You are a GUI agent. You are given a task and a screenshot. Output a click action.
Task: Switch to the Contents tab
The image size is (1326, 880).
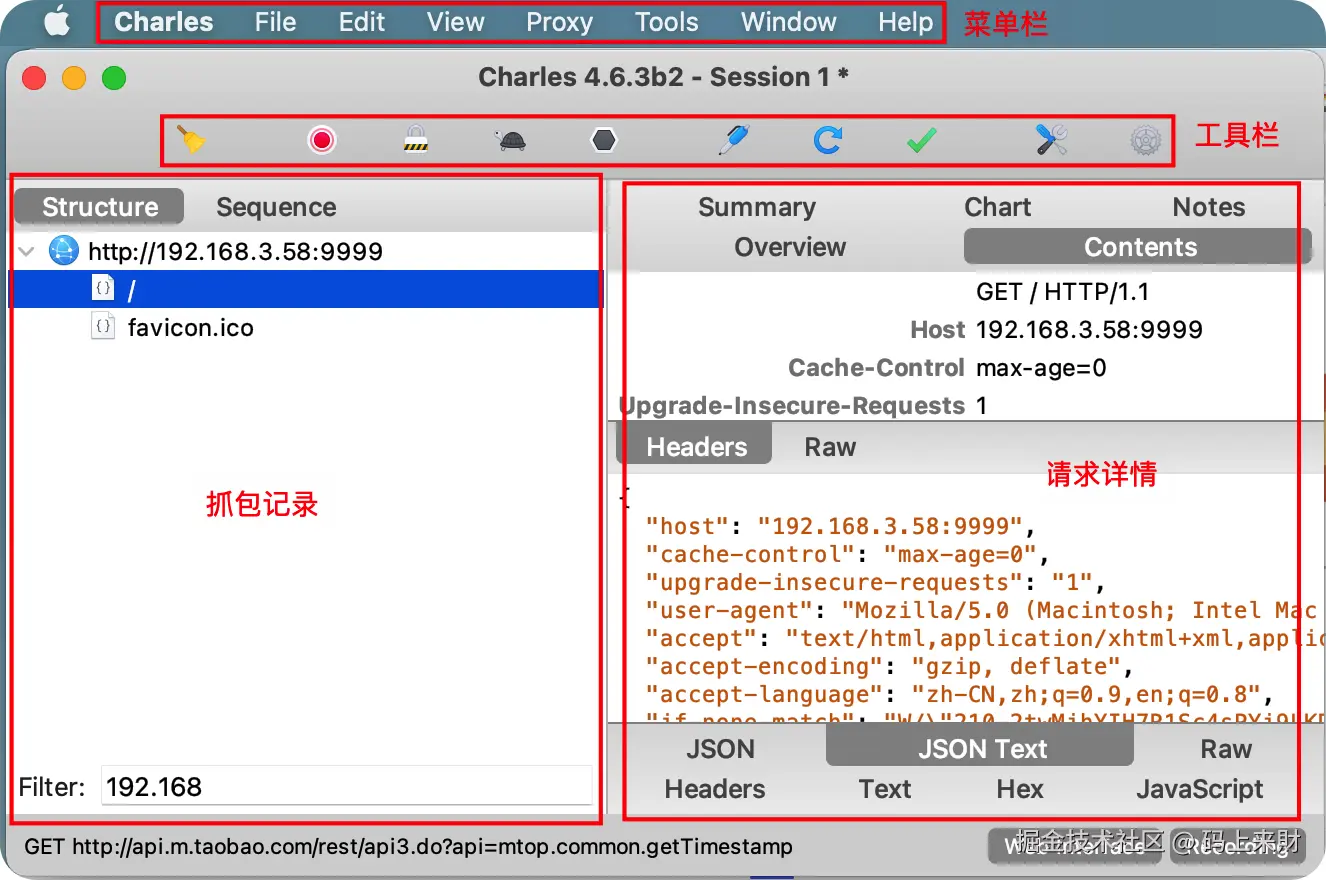click(1140, 247)
